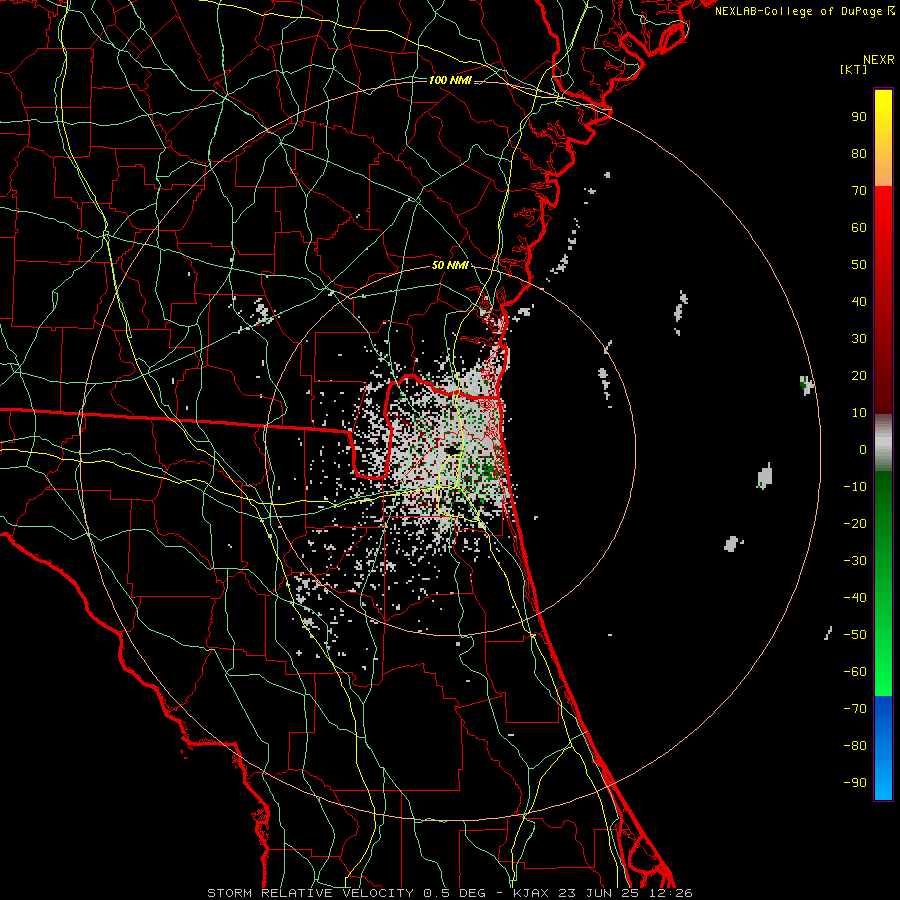Click the -60 value on velocity scale
The height and width of the screenshot is (900, 900).
[x=855, y=672]
